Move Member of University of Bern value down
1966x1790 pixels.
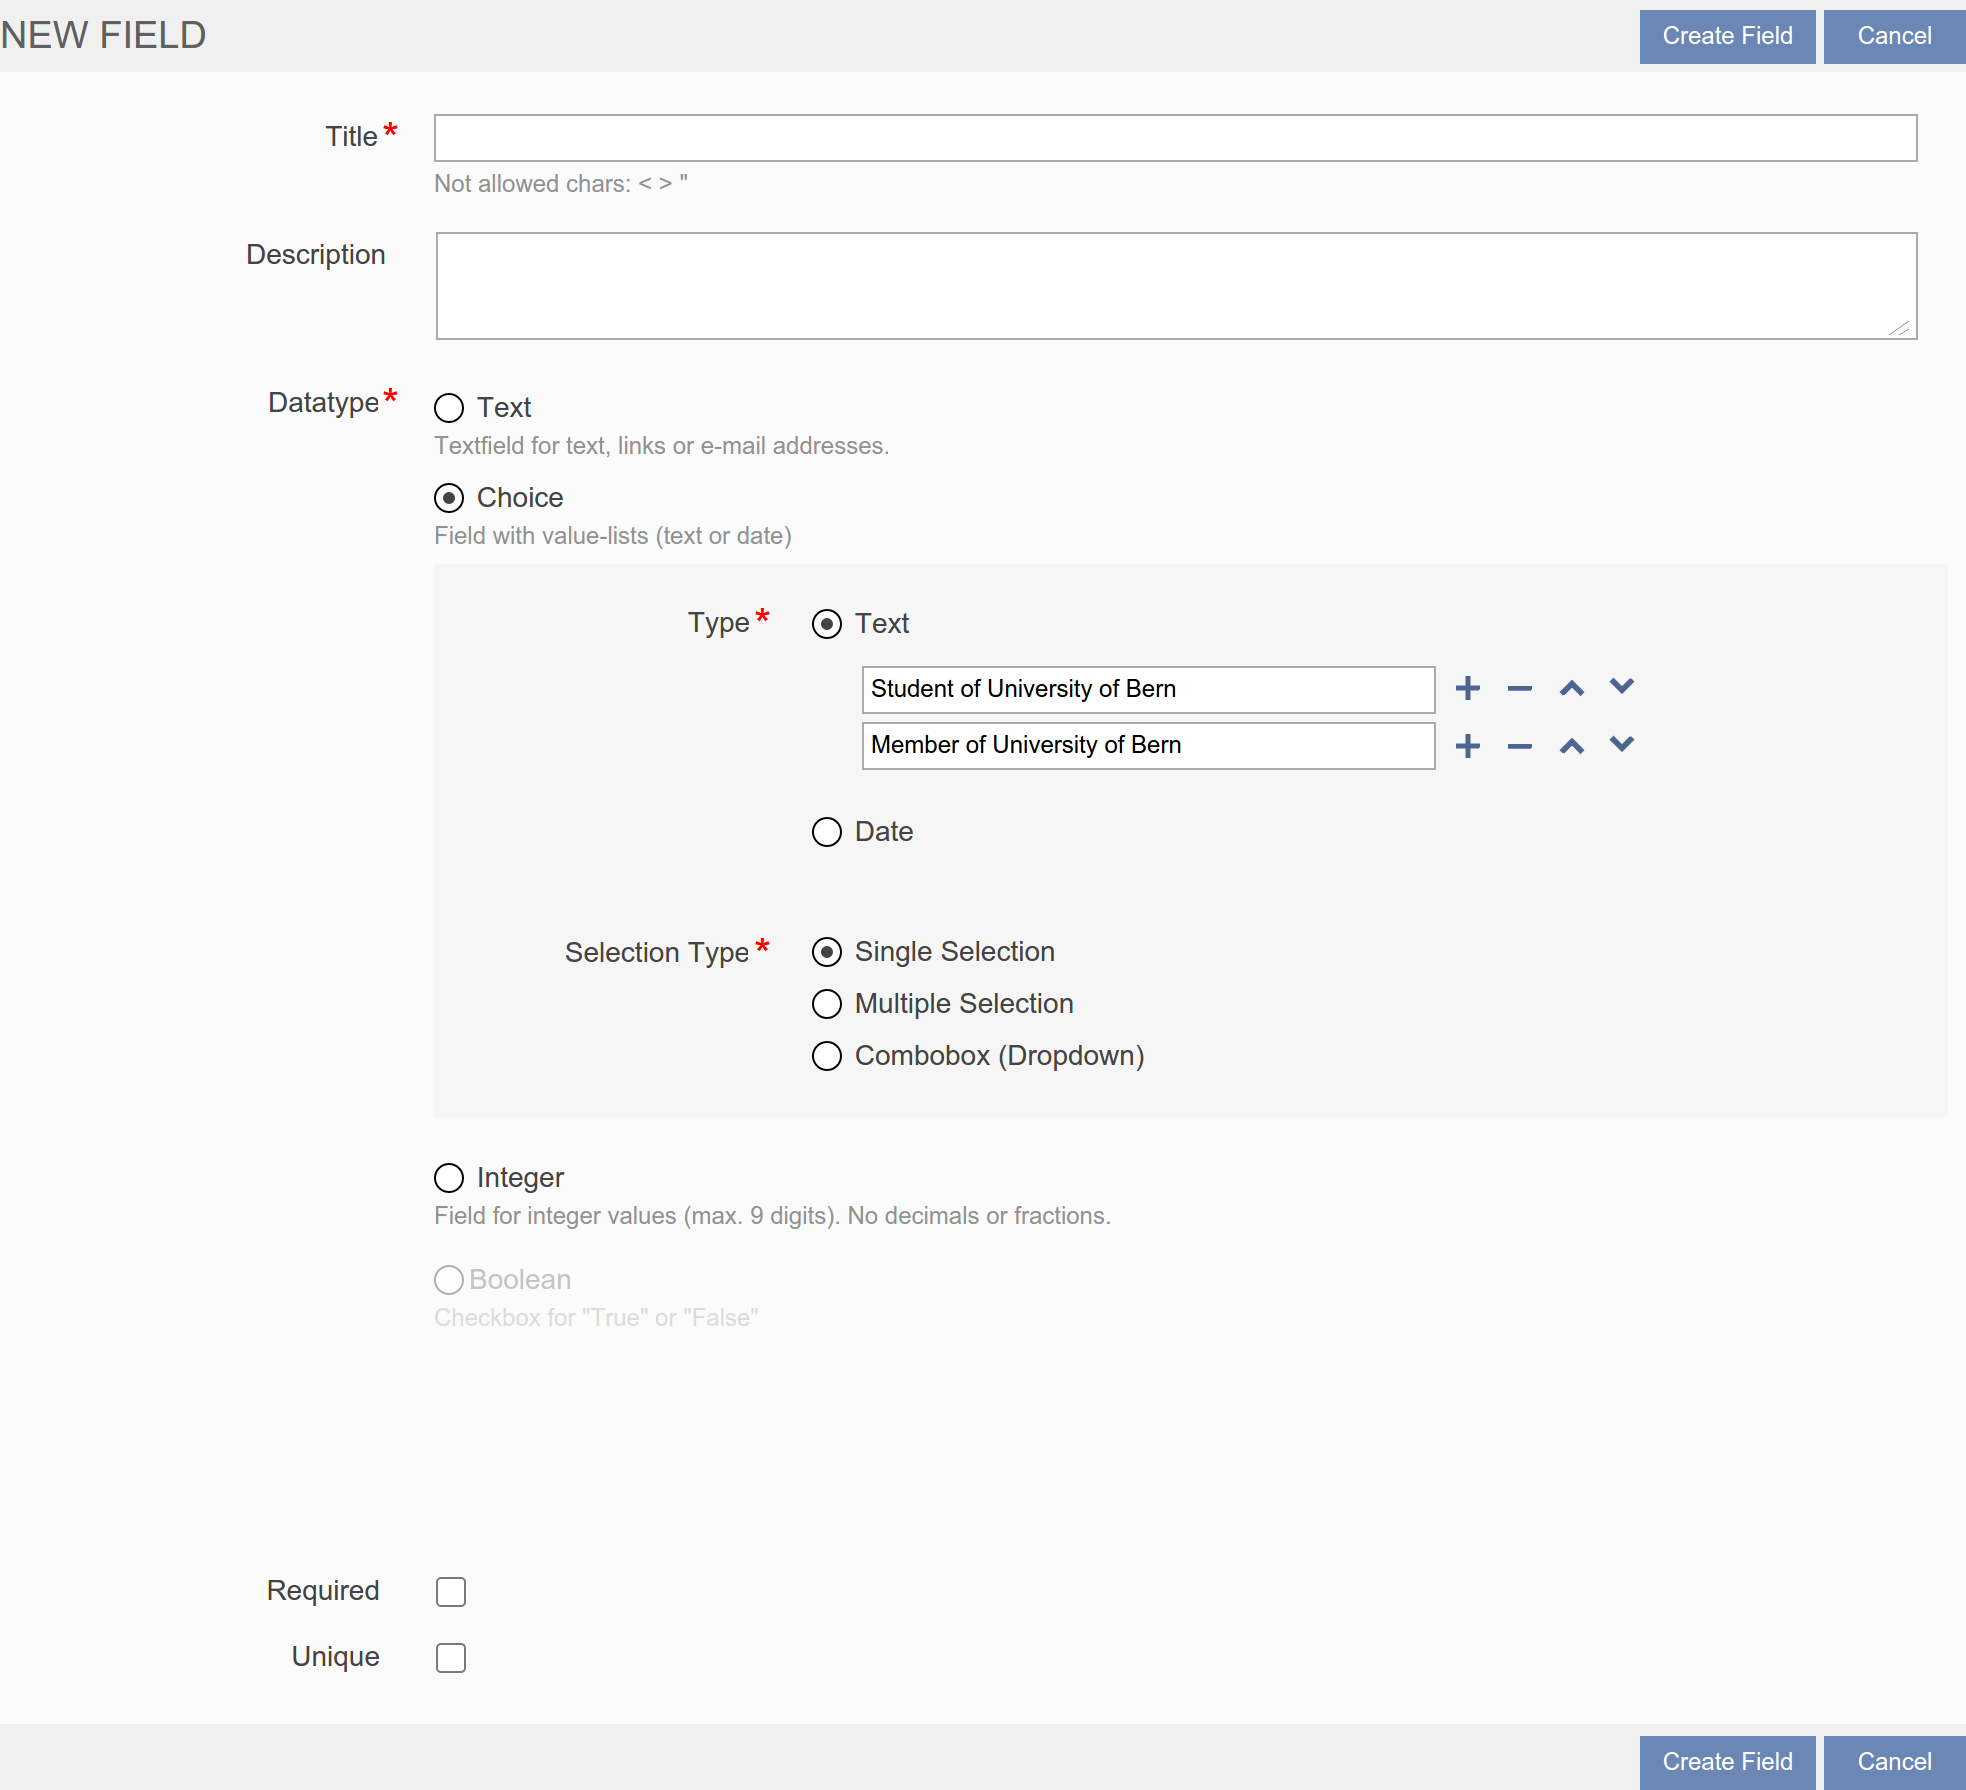[x=1621, y=744]
